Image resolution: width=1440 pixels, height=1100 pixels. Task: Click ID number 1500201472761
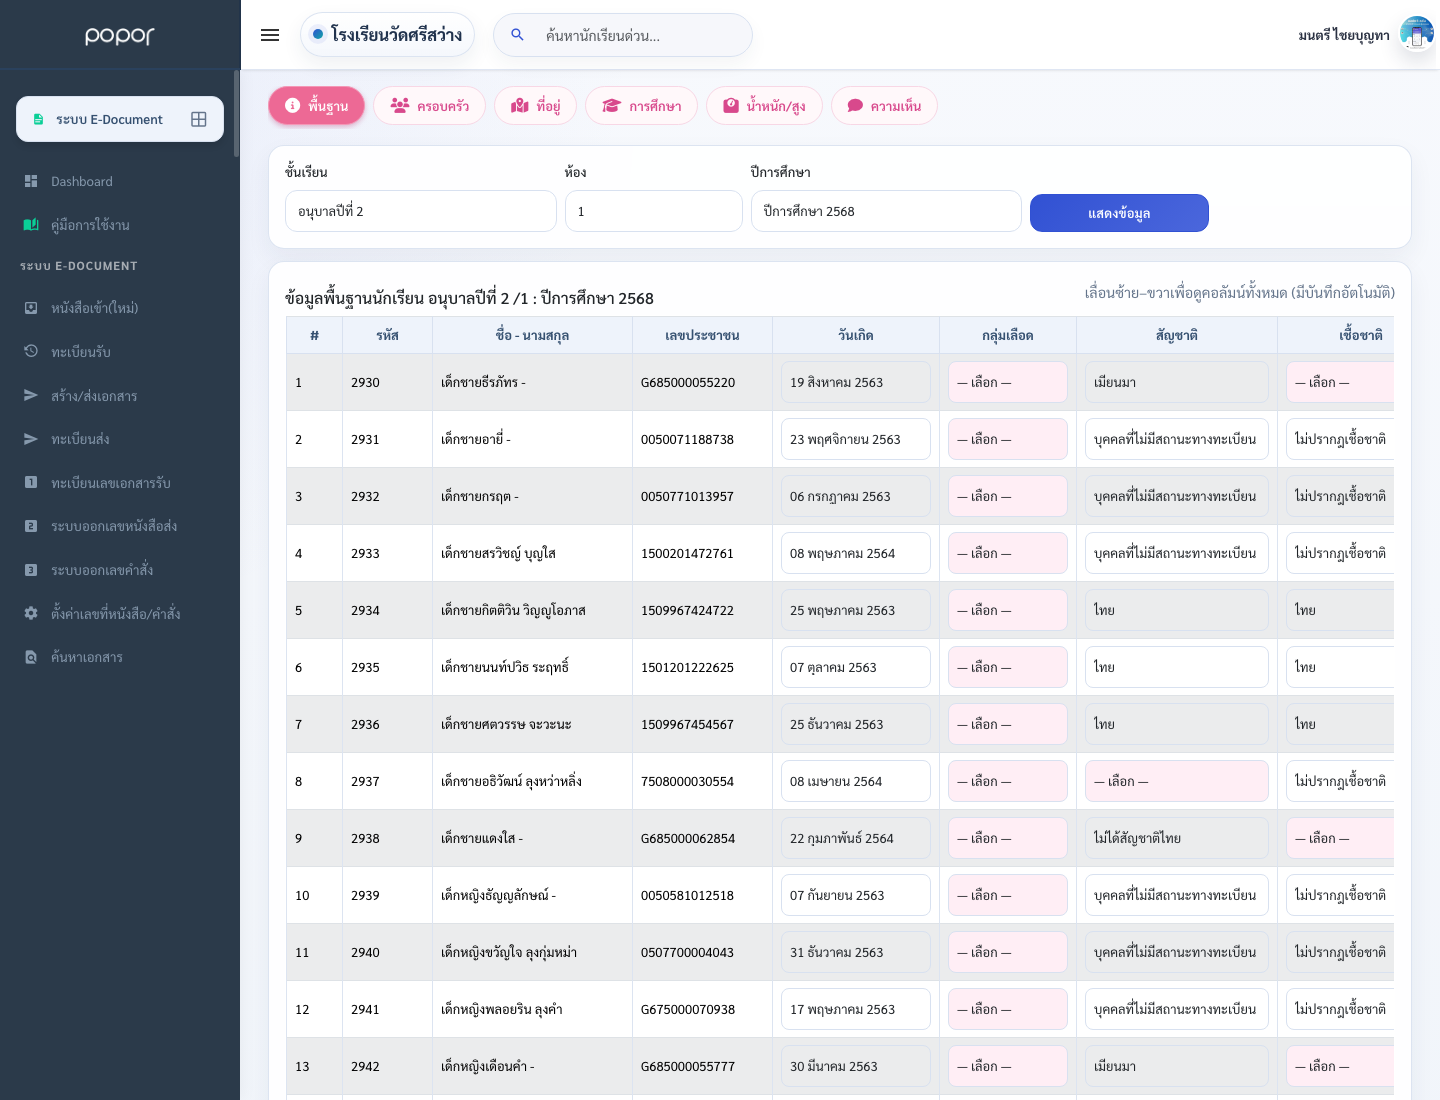[687, 553]
